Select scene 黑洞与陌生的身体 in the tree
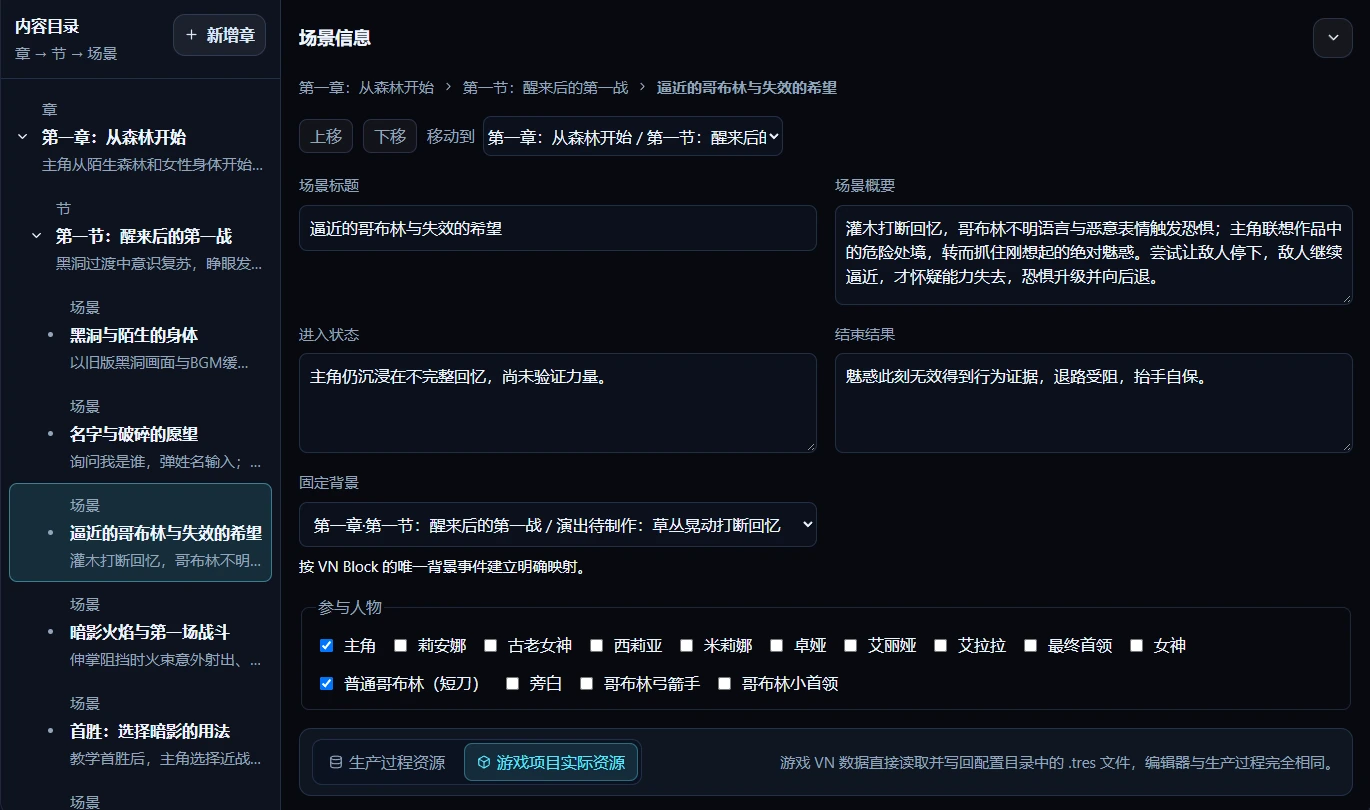The width and height of the screenshot is (1370, 810). (141, 335)
